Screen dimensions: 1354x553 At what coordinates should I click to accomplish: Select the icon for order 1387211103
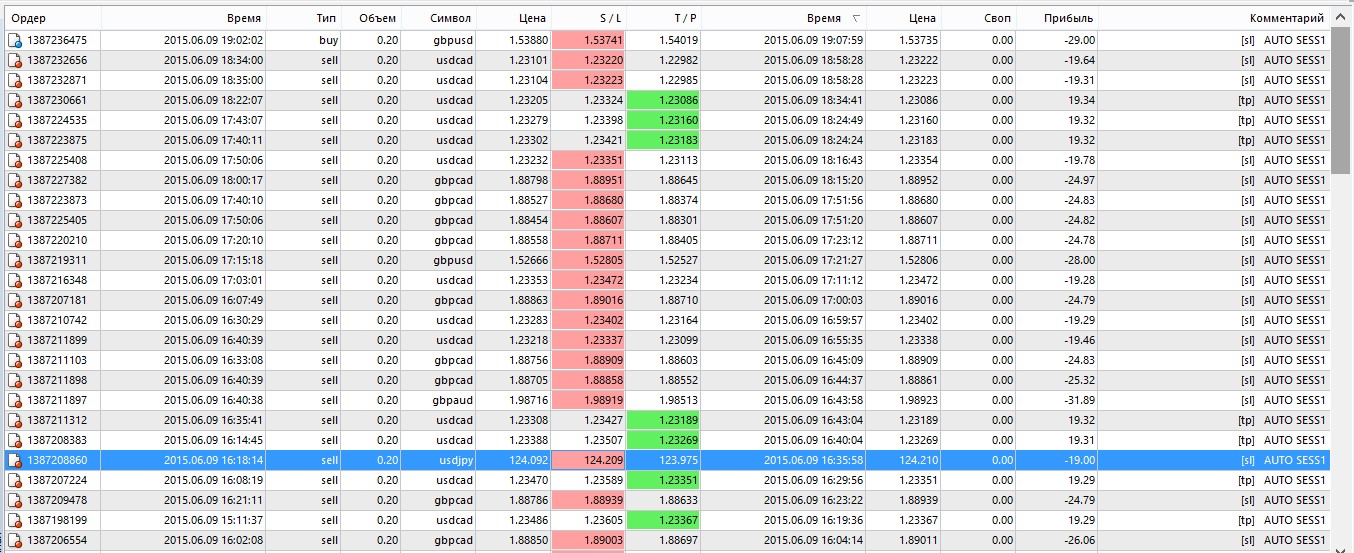pos(15,361)
